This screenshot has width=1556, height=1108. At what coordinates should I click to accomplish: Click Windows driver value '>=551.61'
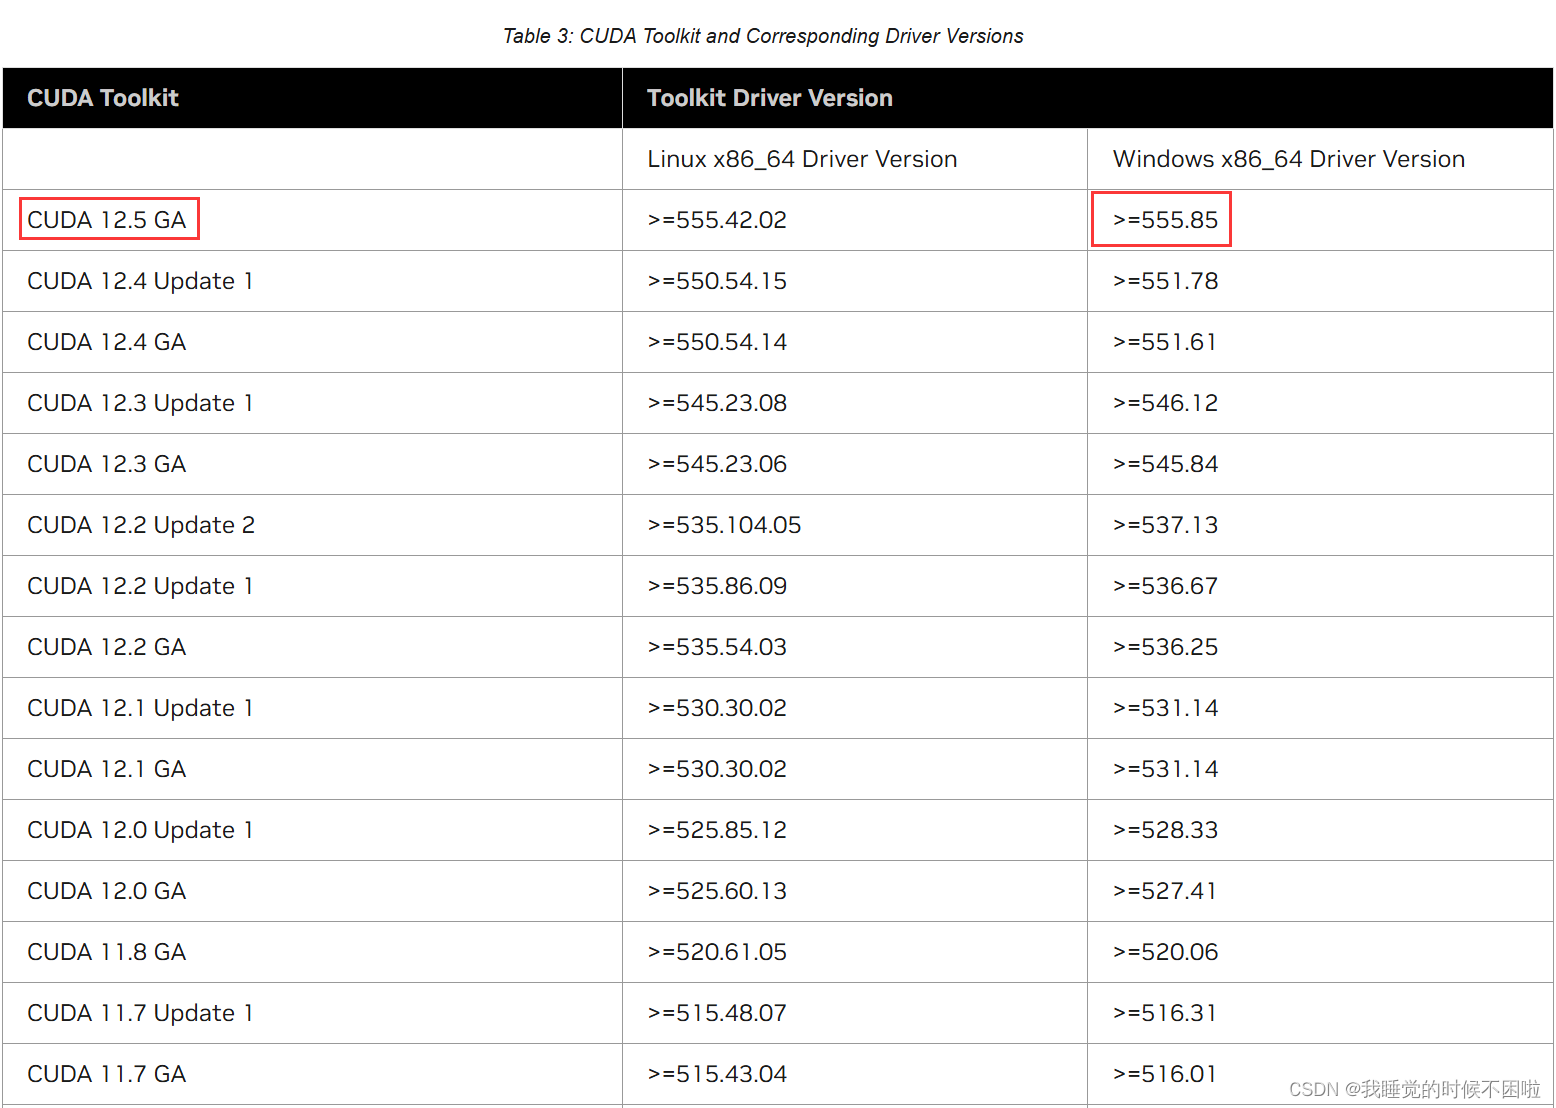[1165, 342]
